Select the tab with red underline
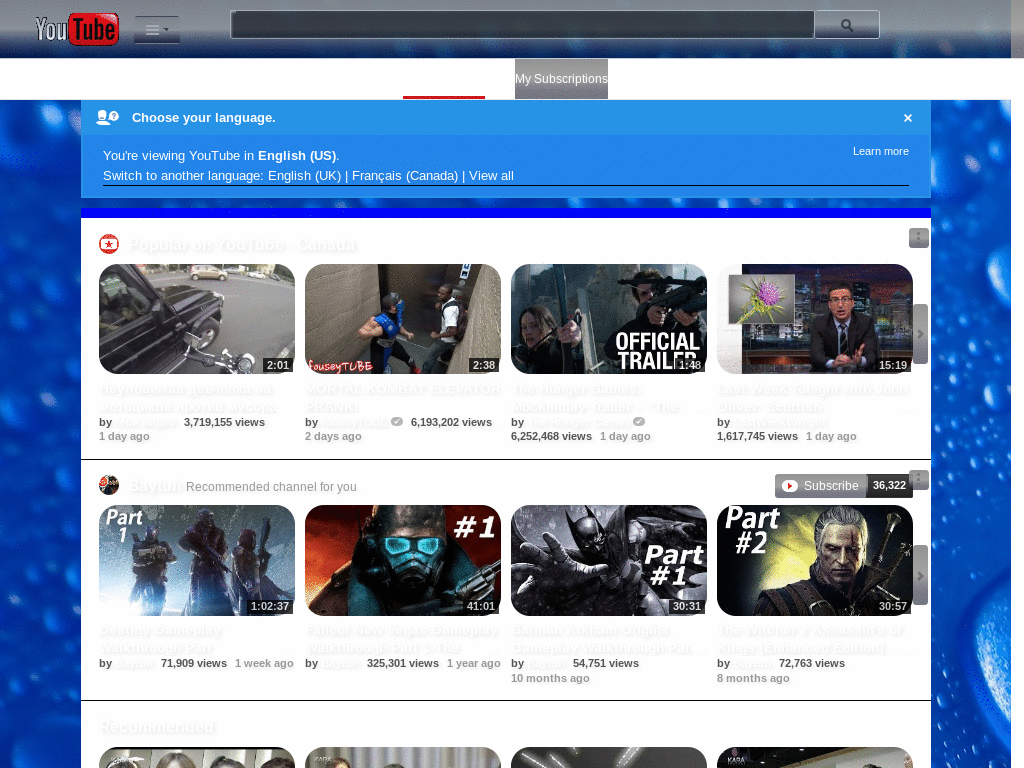The width and height of the screenshot is (1024, 768). (x=444, y=80)
